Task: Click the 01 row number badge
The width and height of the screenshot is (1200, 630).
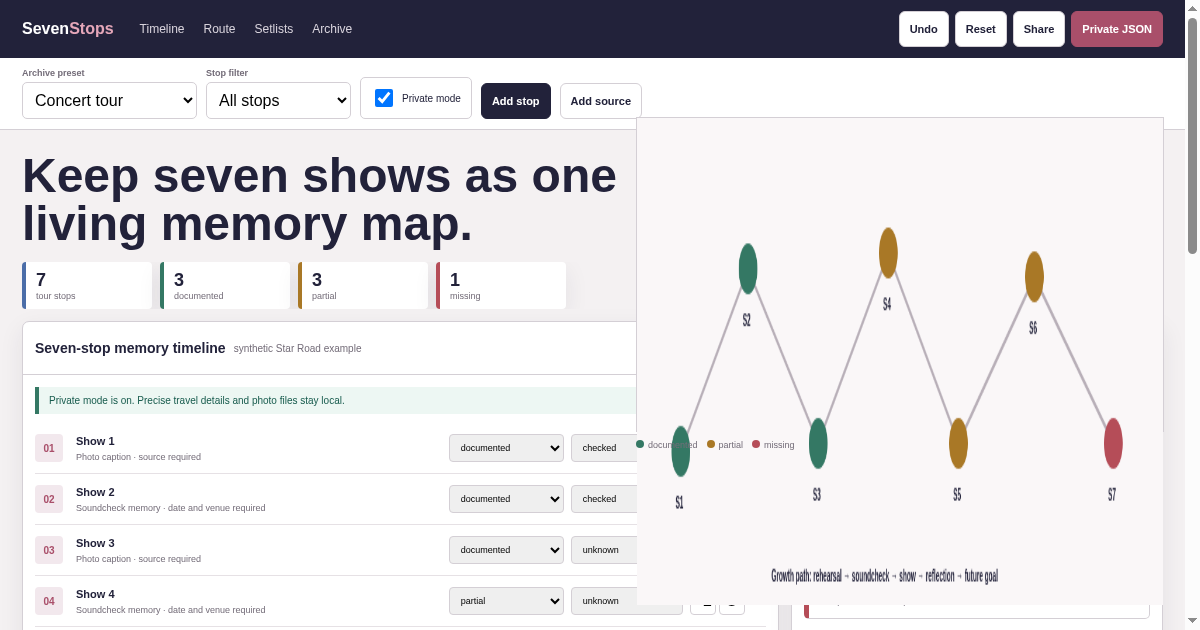Action: [49, 448]
